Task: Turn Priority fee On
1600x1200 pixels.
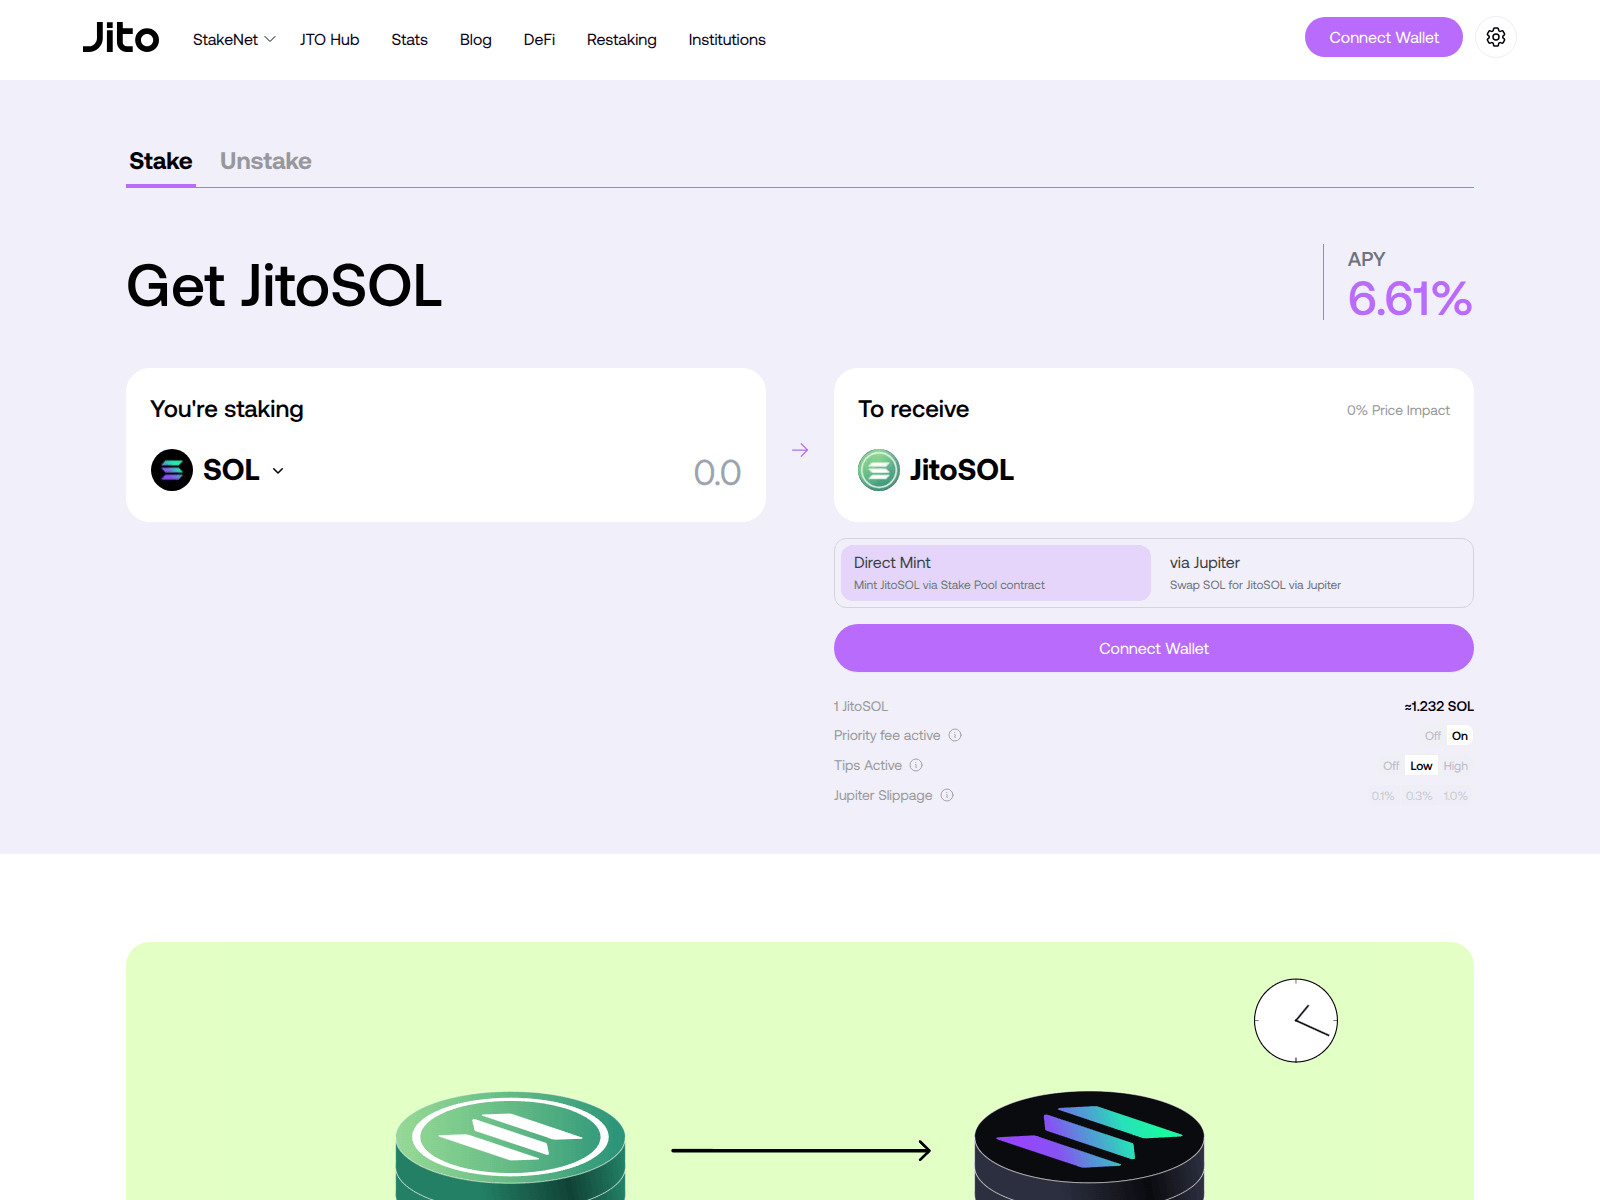Action: (1460, 736)
